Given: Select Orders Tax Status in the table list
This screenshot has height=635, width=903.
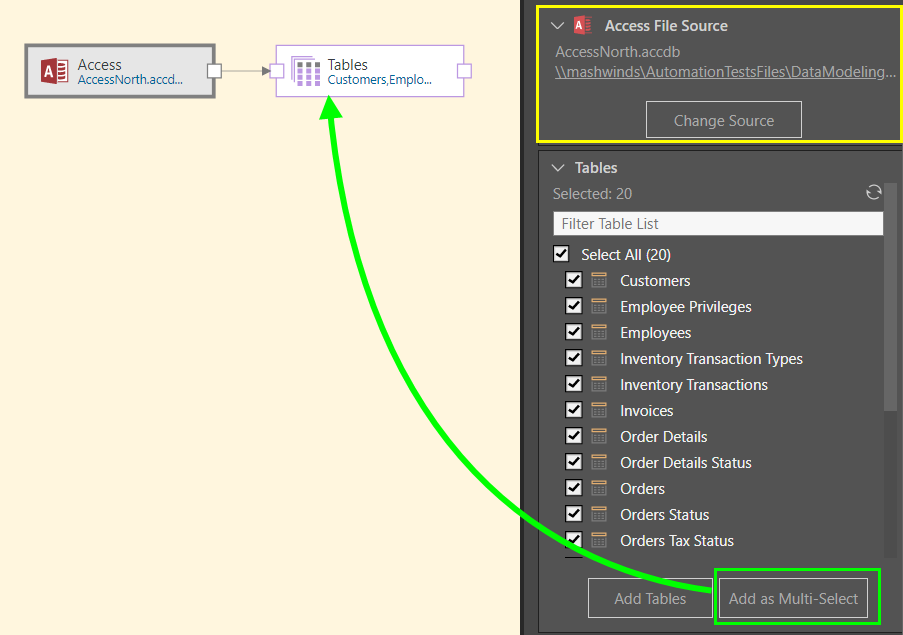Looking at the screenshot, I should click(676, 541).
